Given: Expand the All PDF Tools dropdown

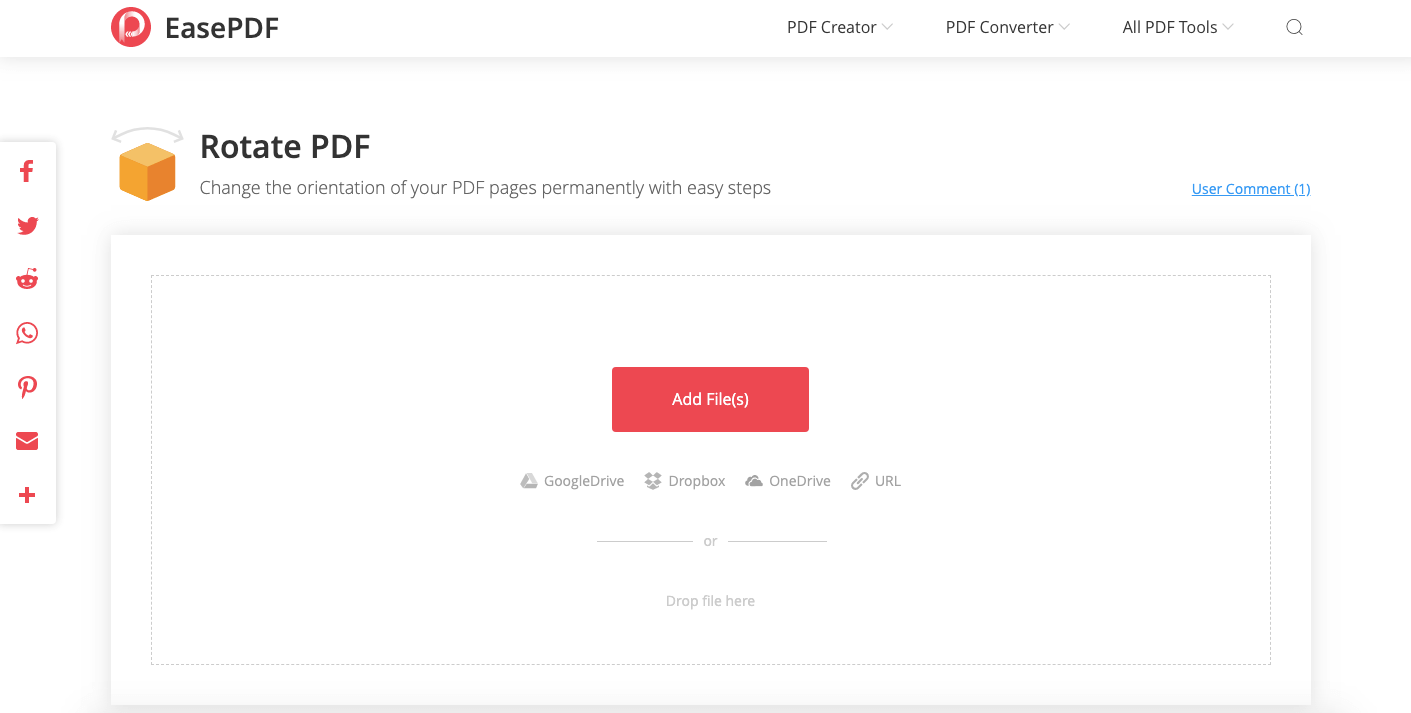Looking at the screenshot, I should [1177, 27].
